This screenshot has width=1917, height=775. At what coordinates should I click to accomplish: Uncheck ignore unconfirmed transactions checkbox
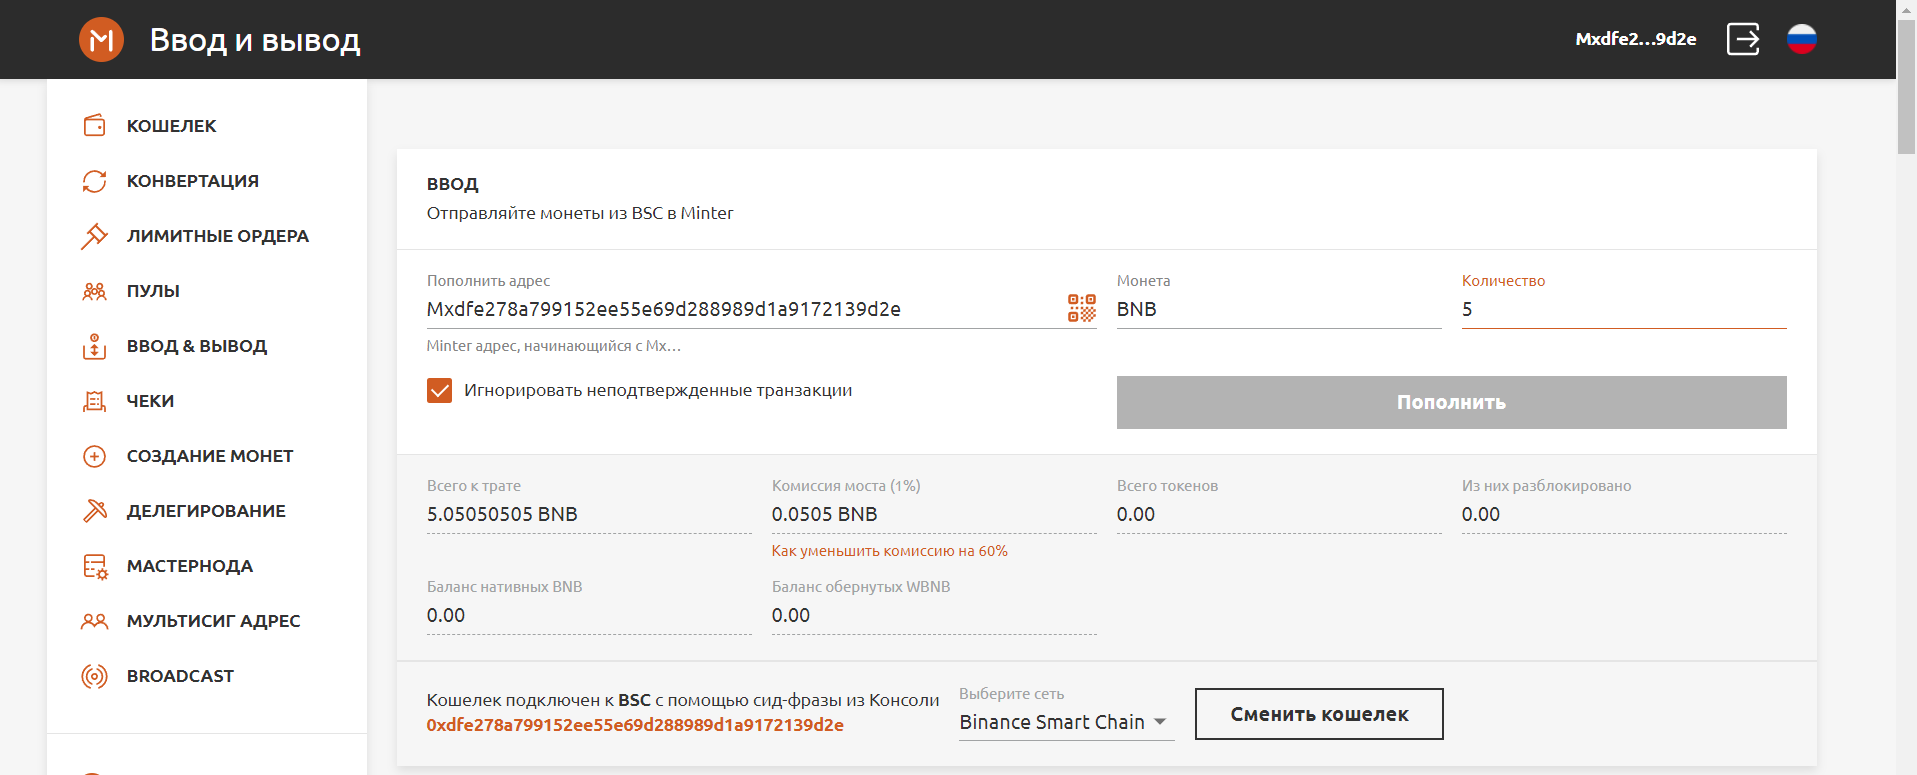[439, 390]
